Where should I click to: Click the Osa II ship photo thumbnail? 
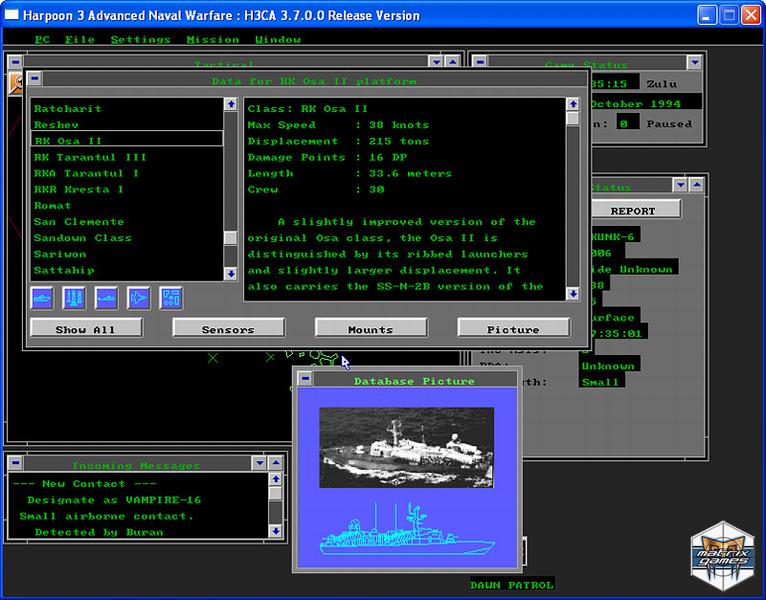tap(406, 447)
